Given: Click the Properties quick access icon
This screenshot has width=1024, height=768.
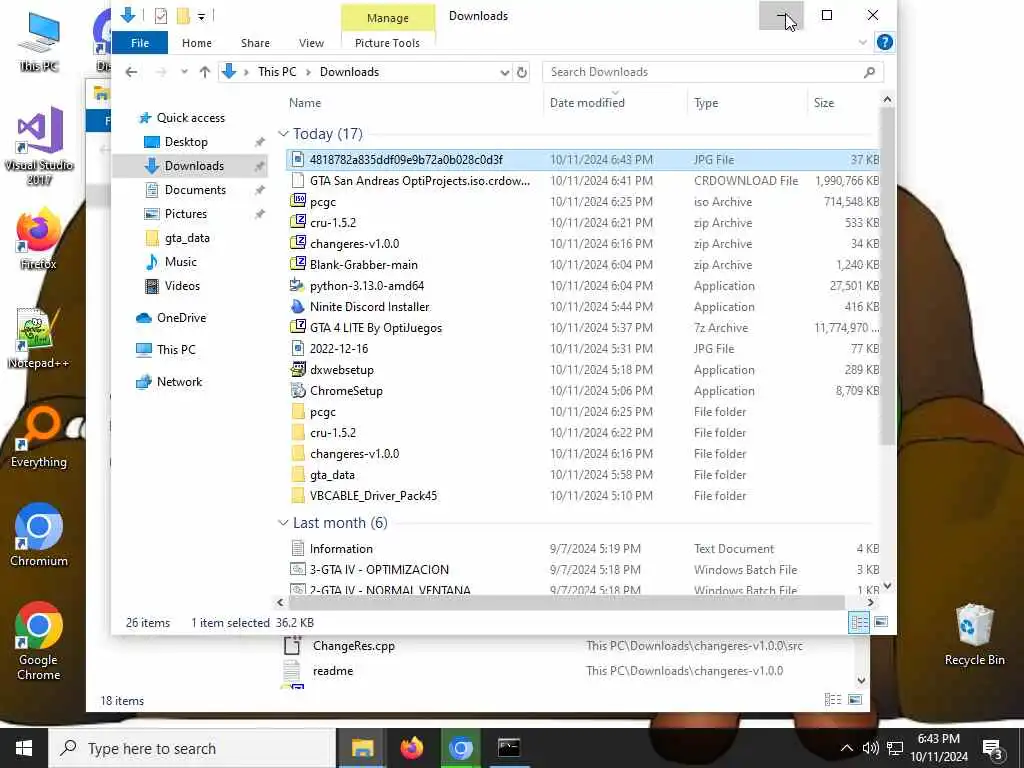Looking at the screenshot, I should click(x=161, y=16).
